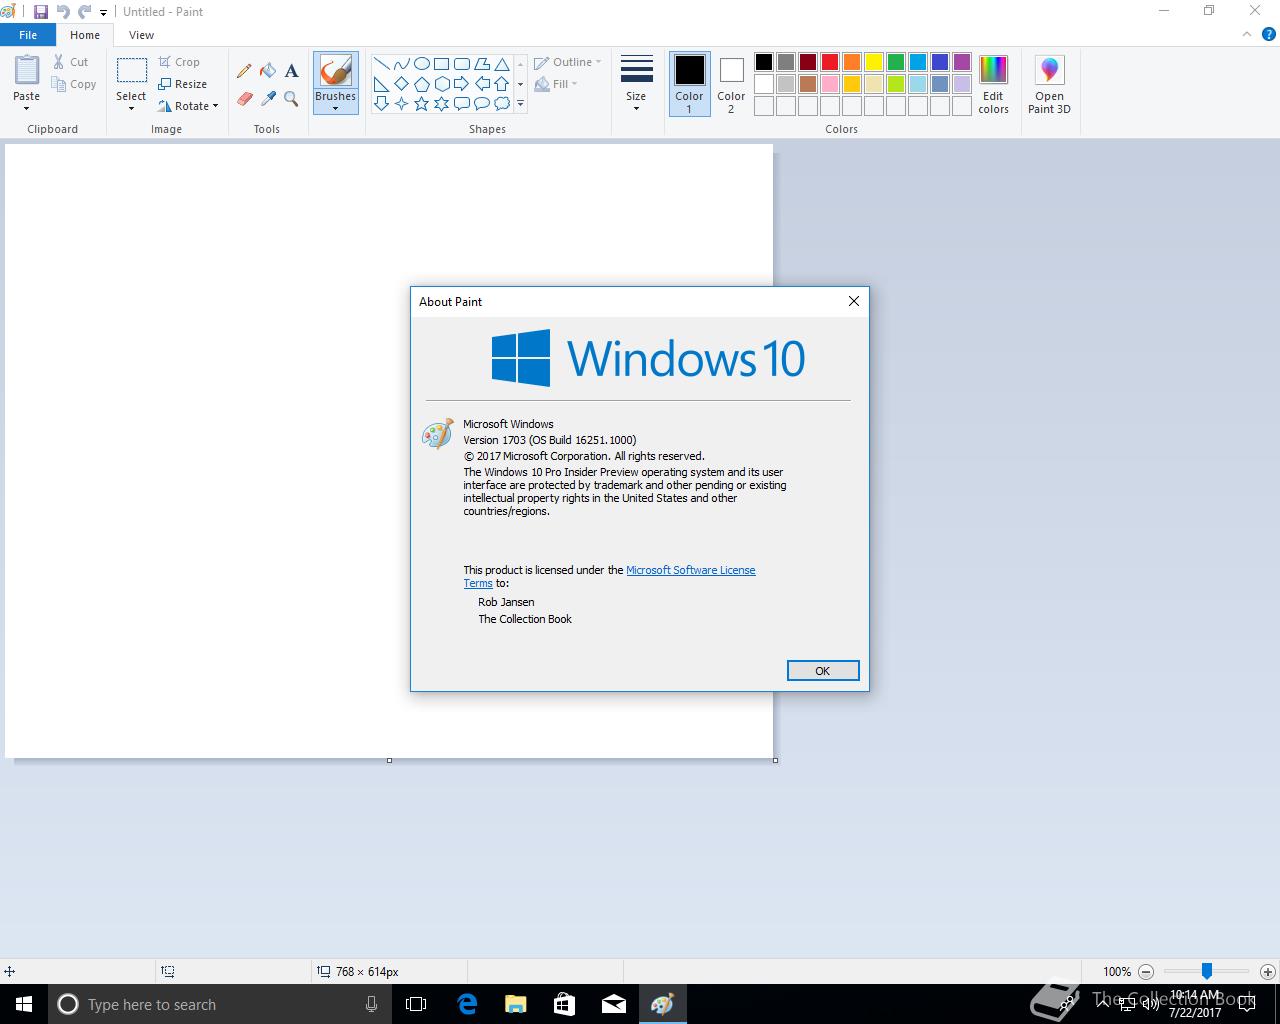This screenshot has width=1280, height=1024.
Task: Click the Undo arrow icon
Action: click(63, 12)
